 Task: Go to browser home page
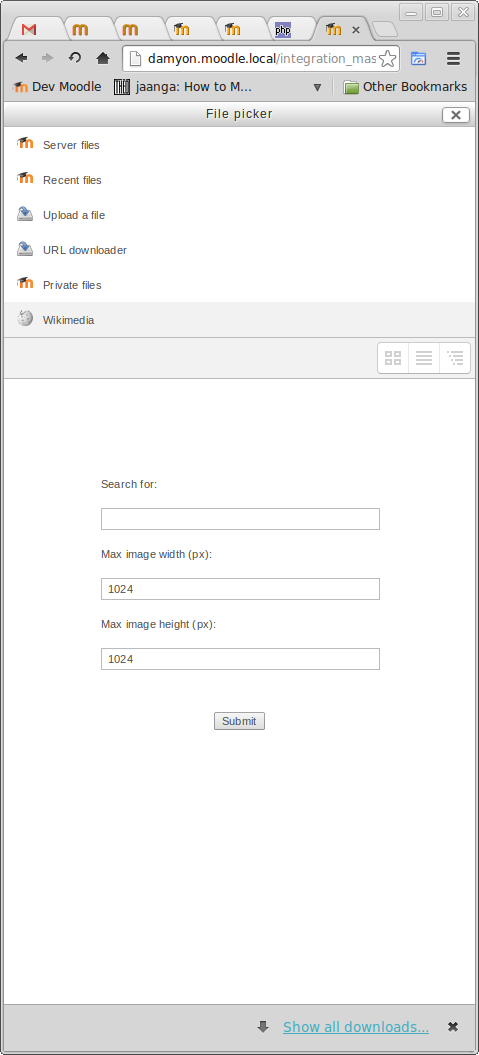coord(102,59)
